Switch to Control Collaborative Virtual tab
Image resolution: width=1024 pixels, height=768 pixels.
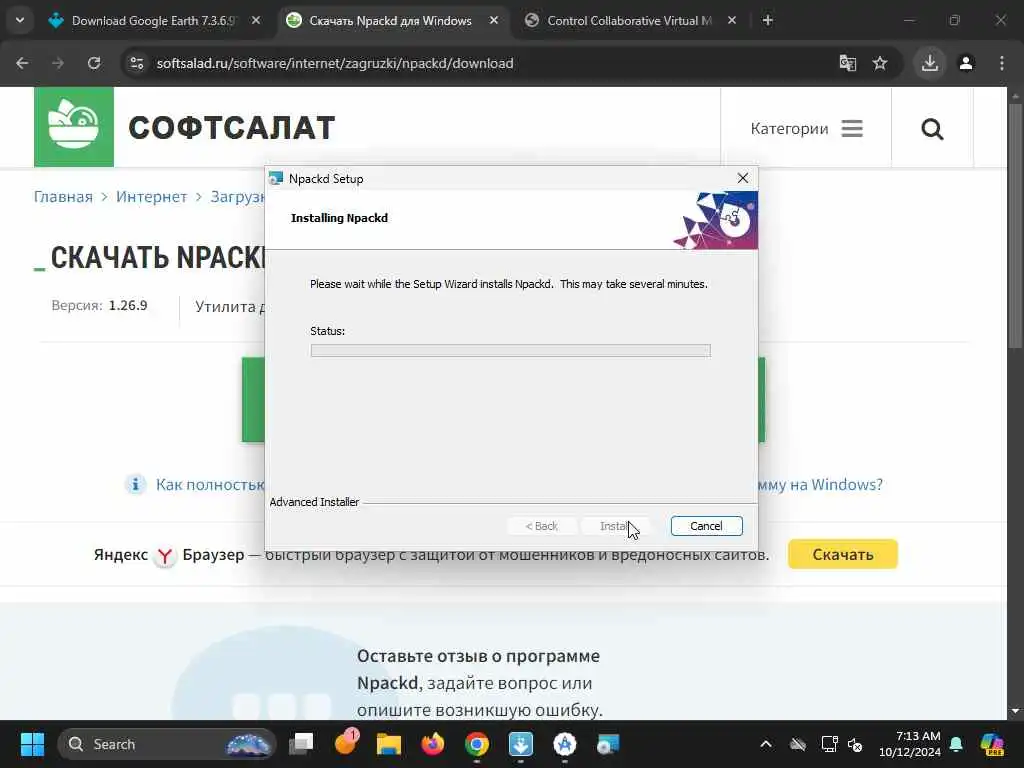629,21
